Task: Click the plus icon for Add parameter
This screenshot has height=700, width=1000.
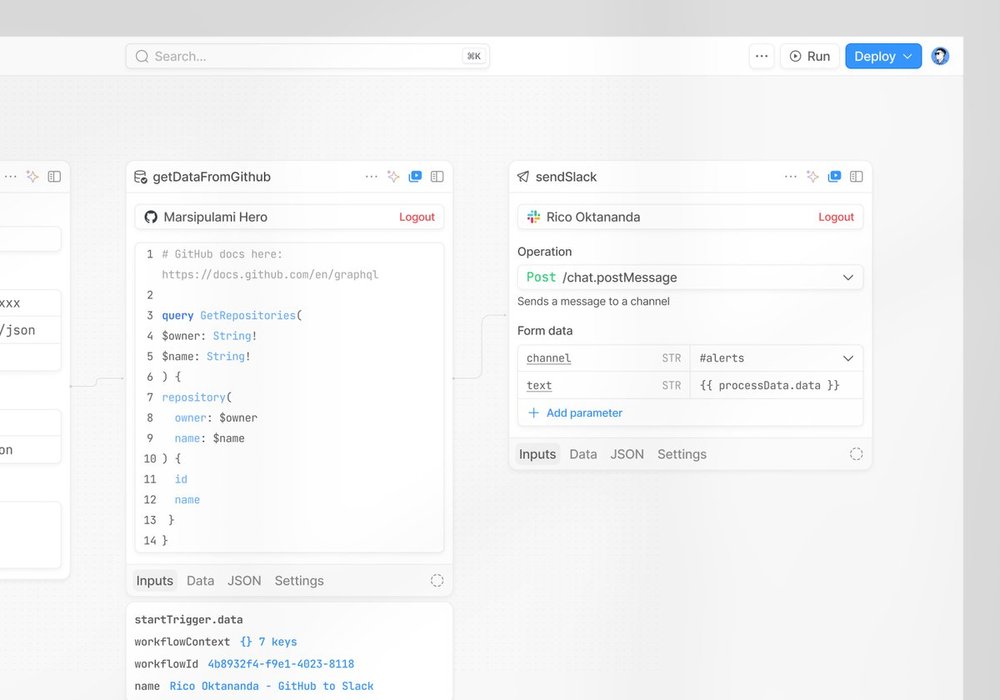Action: [534, 412]
